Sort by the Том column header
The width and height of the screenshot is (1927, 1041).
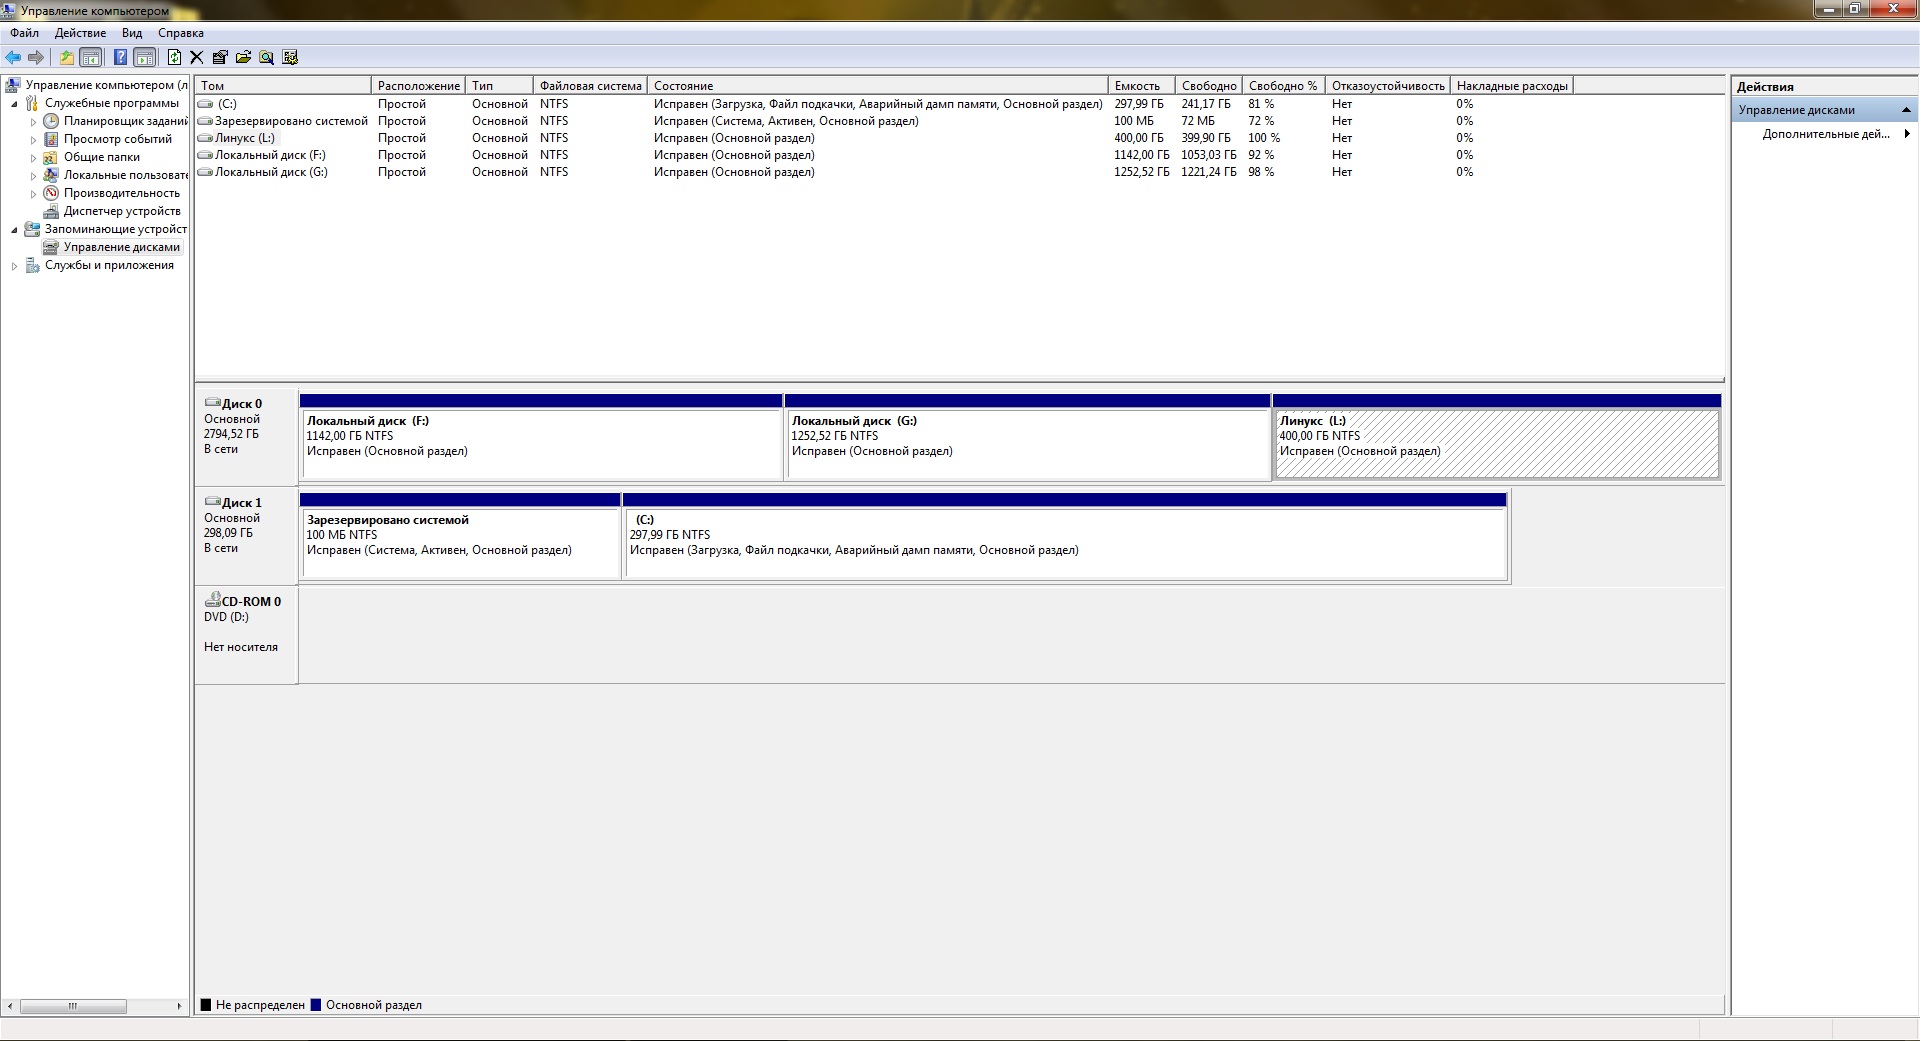[283, 86]
